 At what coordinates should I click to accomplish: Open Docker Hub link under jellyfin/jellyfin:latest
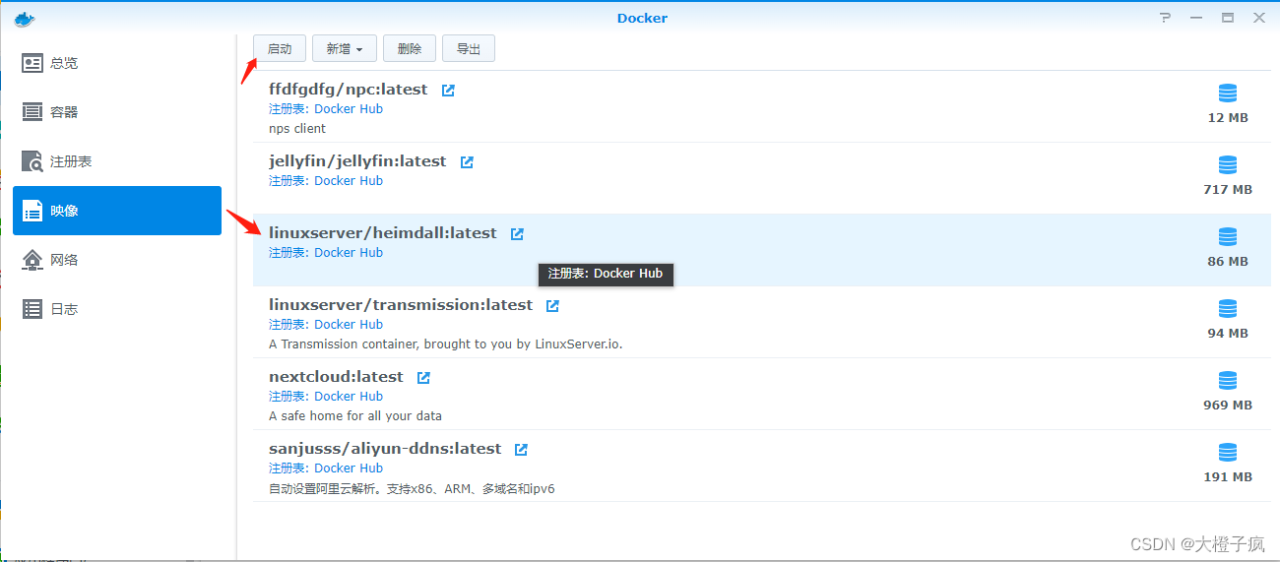pos(348,181)
